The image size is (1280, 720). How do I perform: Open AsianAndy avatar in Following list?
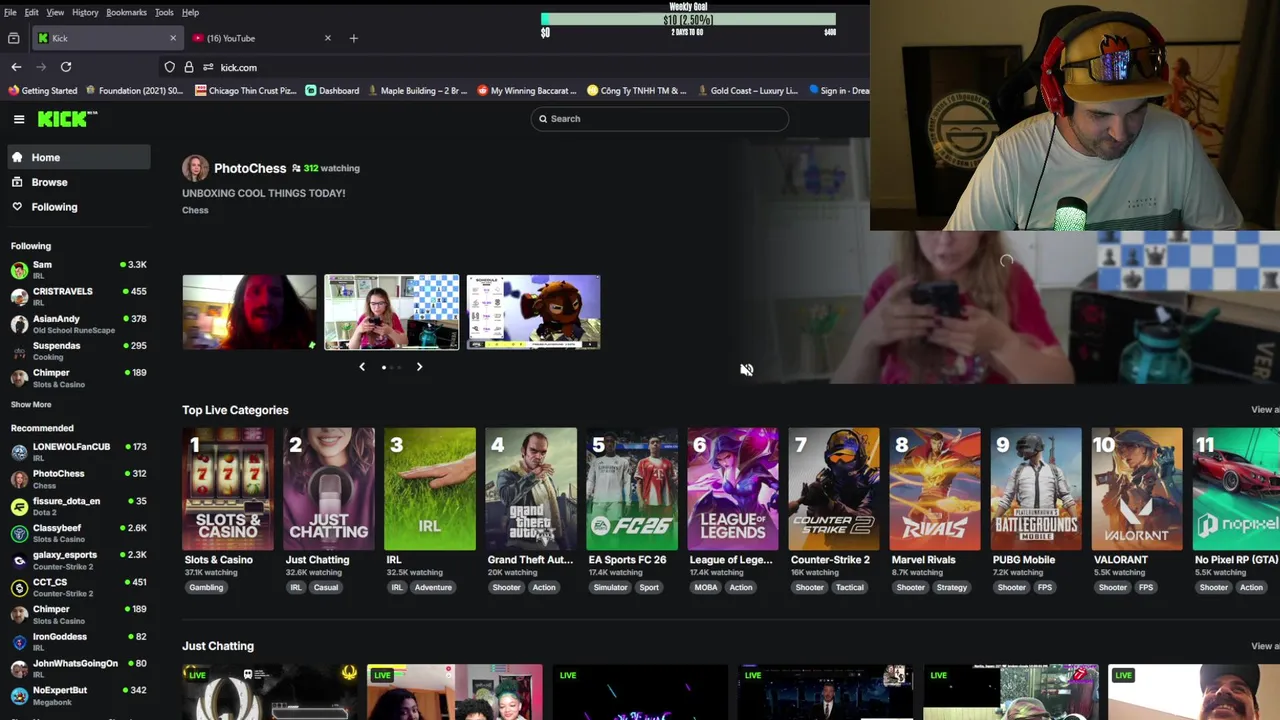(19, 324)
